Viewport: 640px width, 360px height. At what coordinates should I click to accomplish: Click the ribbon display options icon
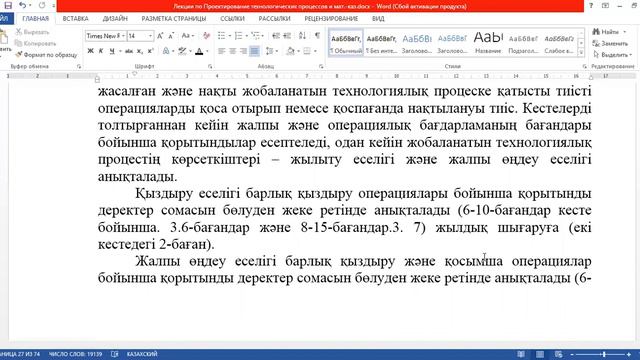[x=605, y=6]
